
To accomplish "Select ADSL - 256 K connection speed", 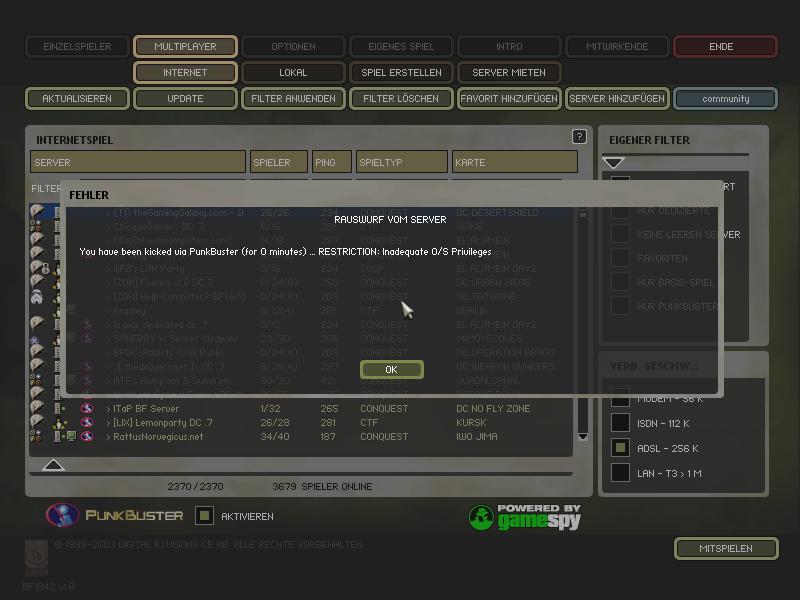I will (620, 448).
